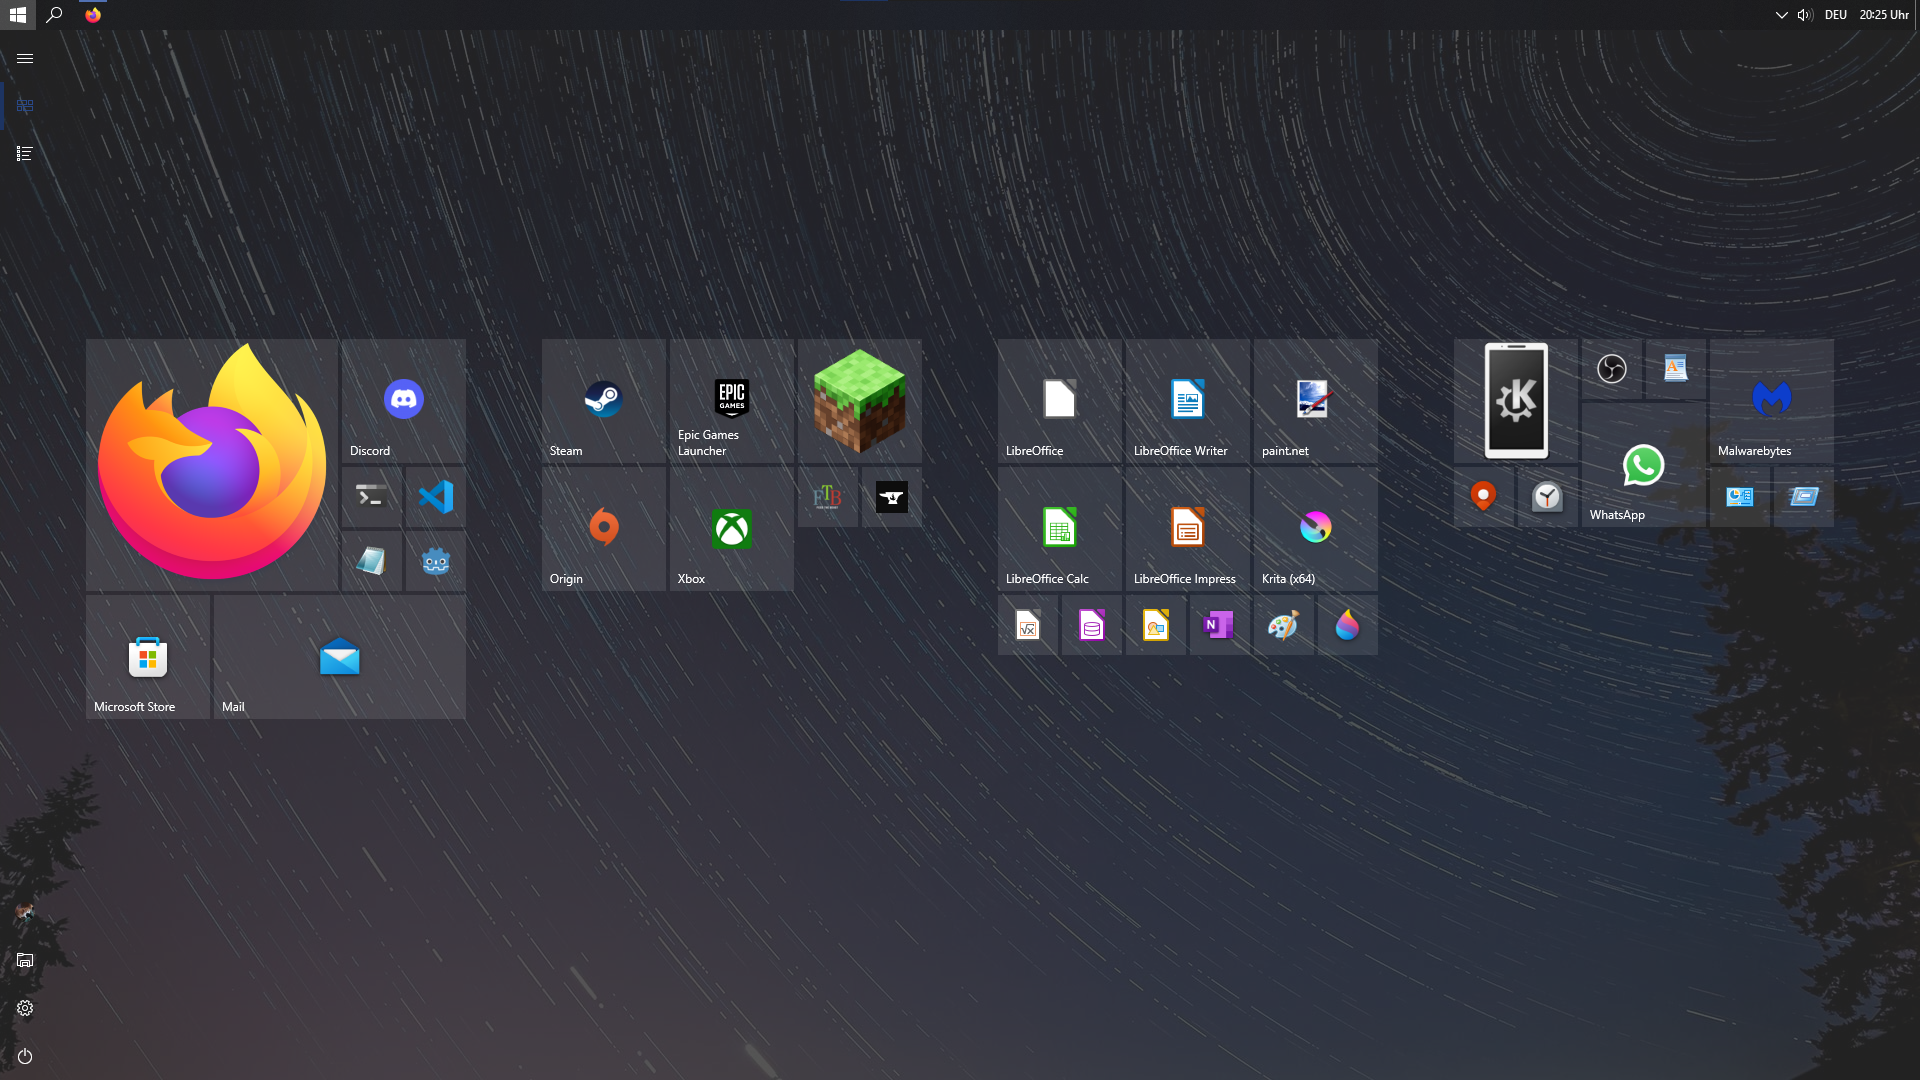Viewport: 1920px width, 1080px height.
Task: Launch LibreOffice Calc
Action: point(1060,529)
